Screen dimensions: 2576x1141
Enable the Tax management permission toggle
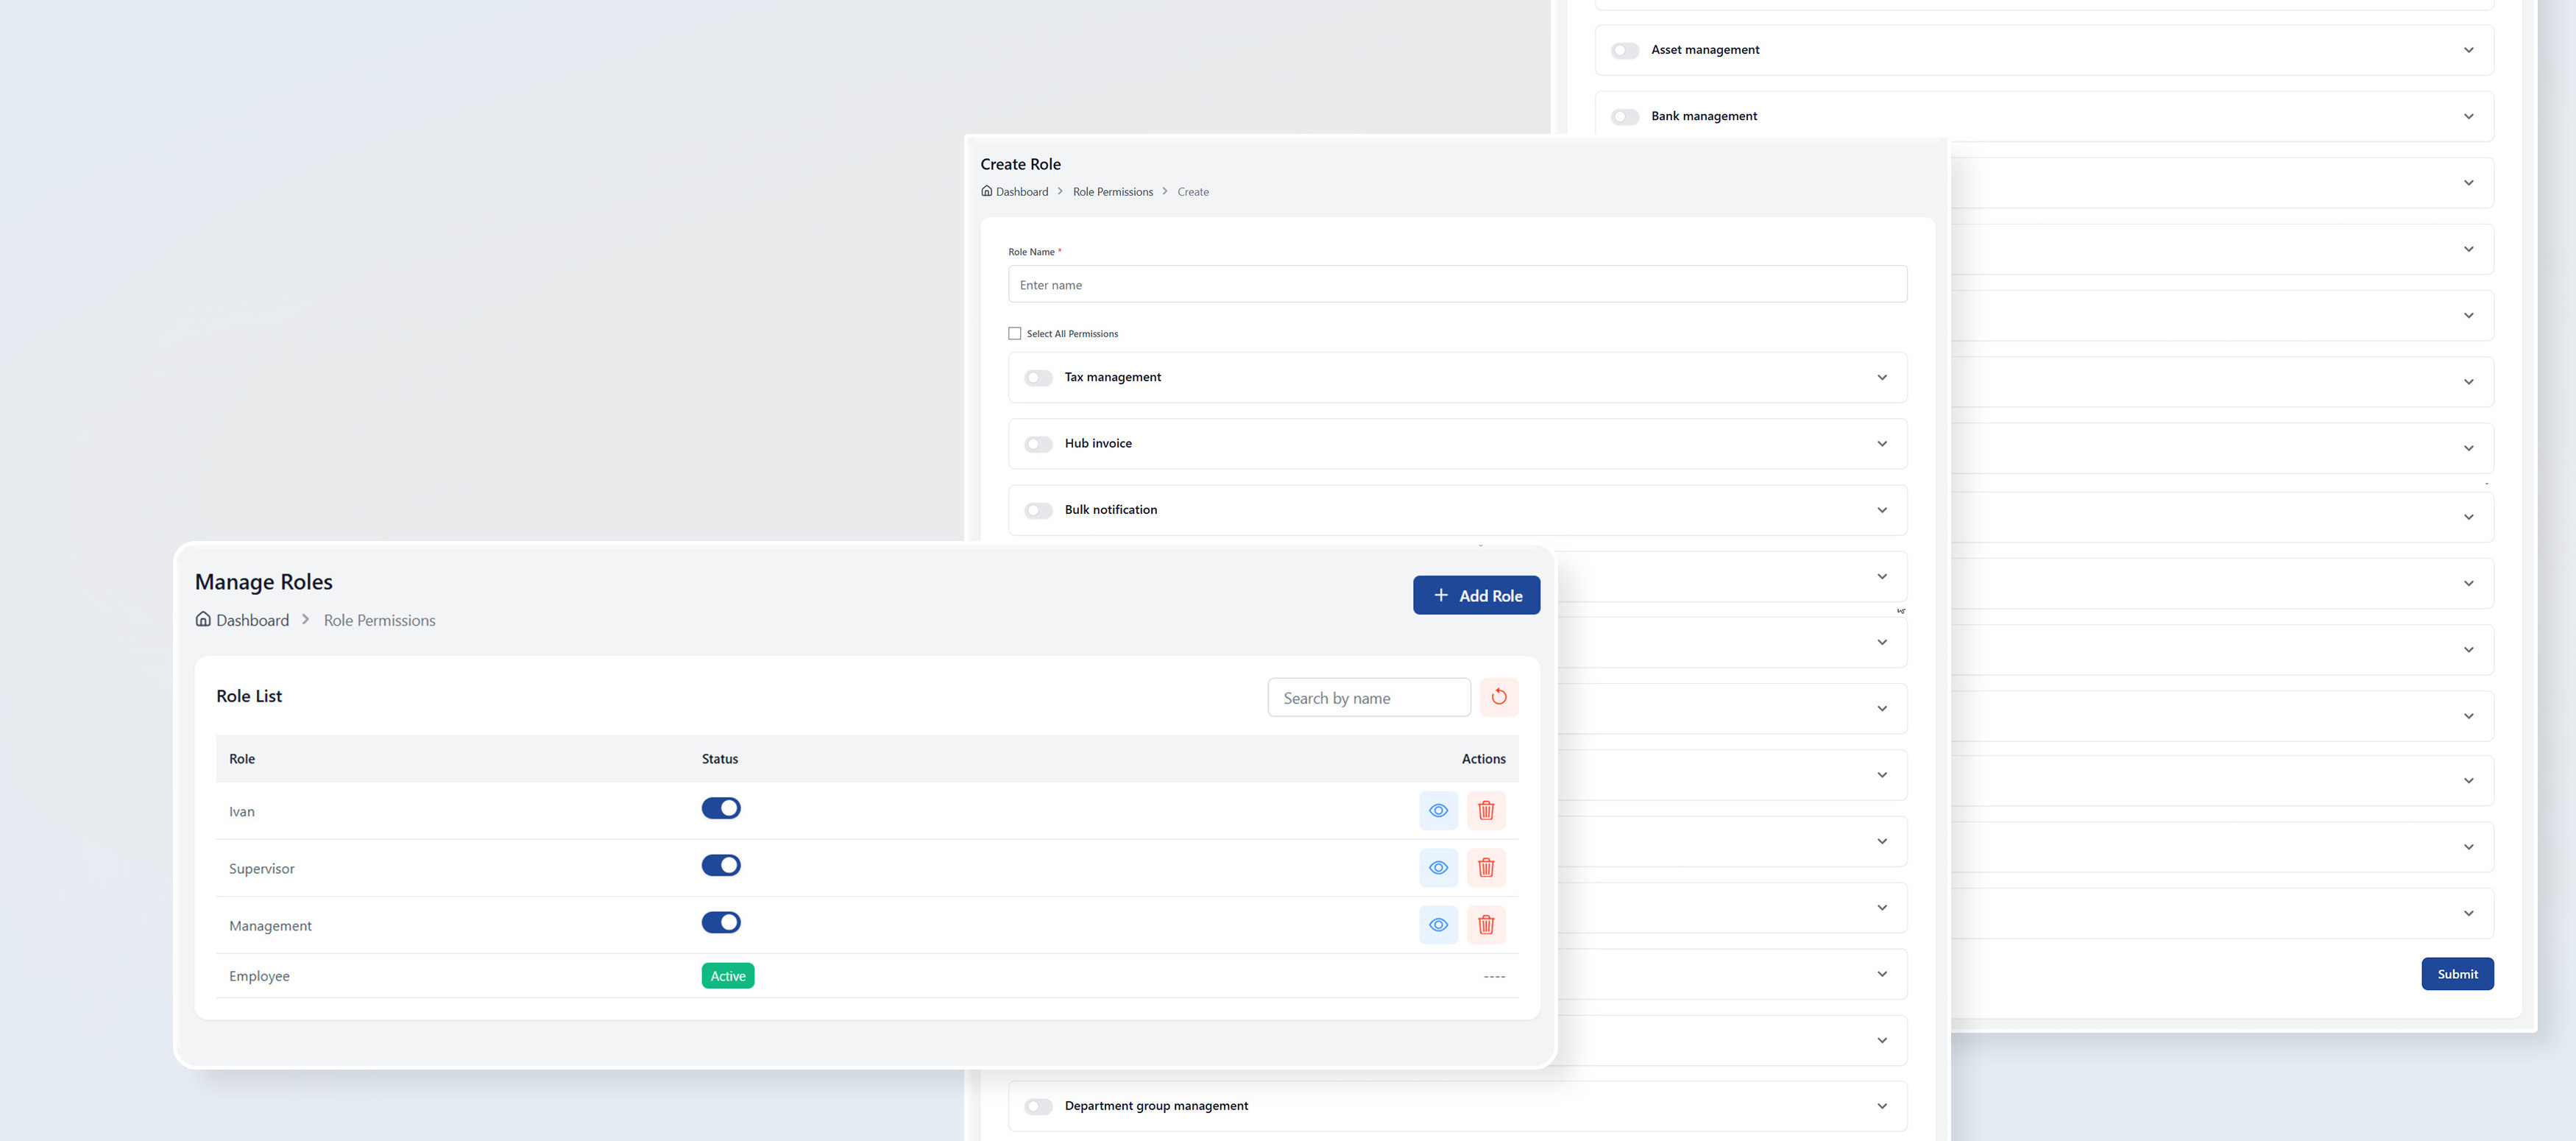1038,377
